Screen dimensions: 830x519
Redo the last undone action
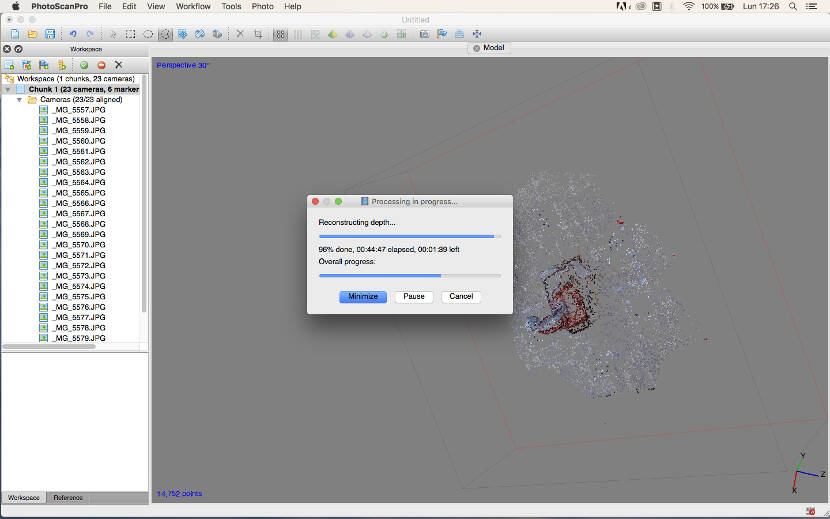90,34
